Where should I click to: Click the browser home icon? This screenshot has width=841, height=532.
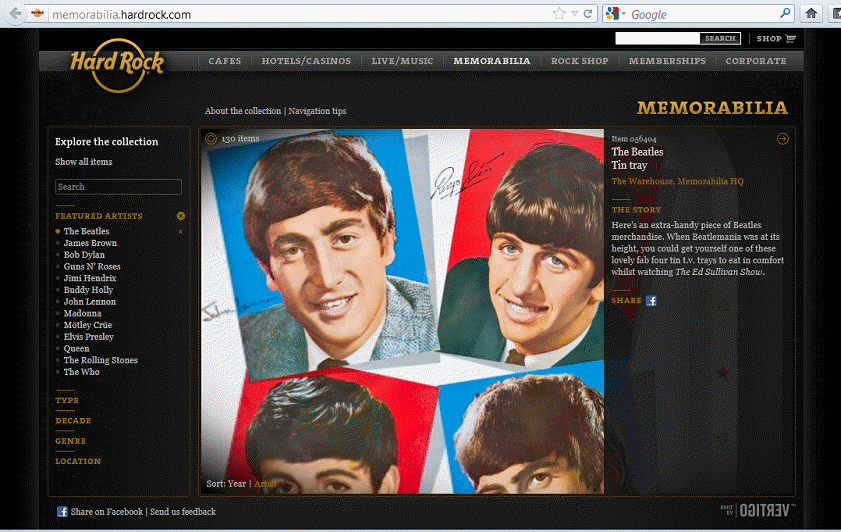tap(811, 13)
